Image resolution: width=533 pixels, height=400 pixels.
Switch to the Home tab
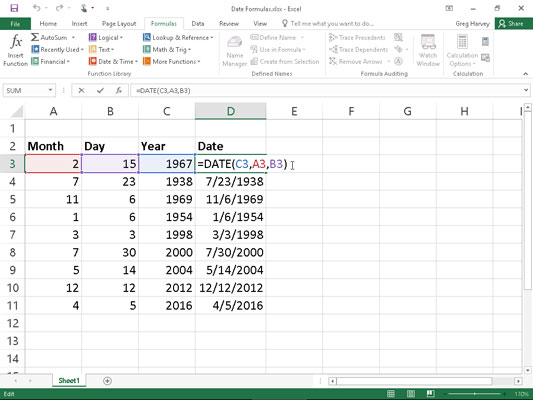click(48, 23)
